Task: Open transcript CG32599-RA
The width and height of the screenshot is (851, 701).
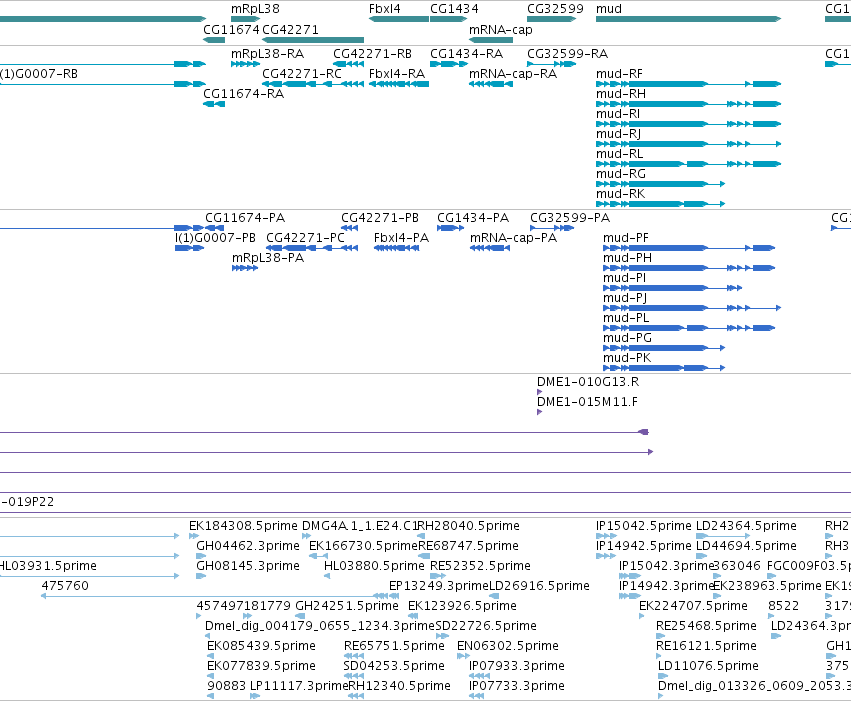Action: (x=567, y=54)
